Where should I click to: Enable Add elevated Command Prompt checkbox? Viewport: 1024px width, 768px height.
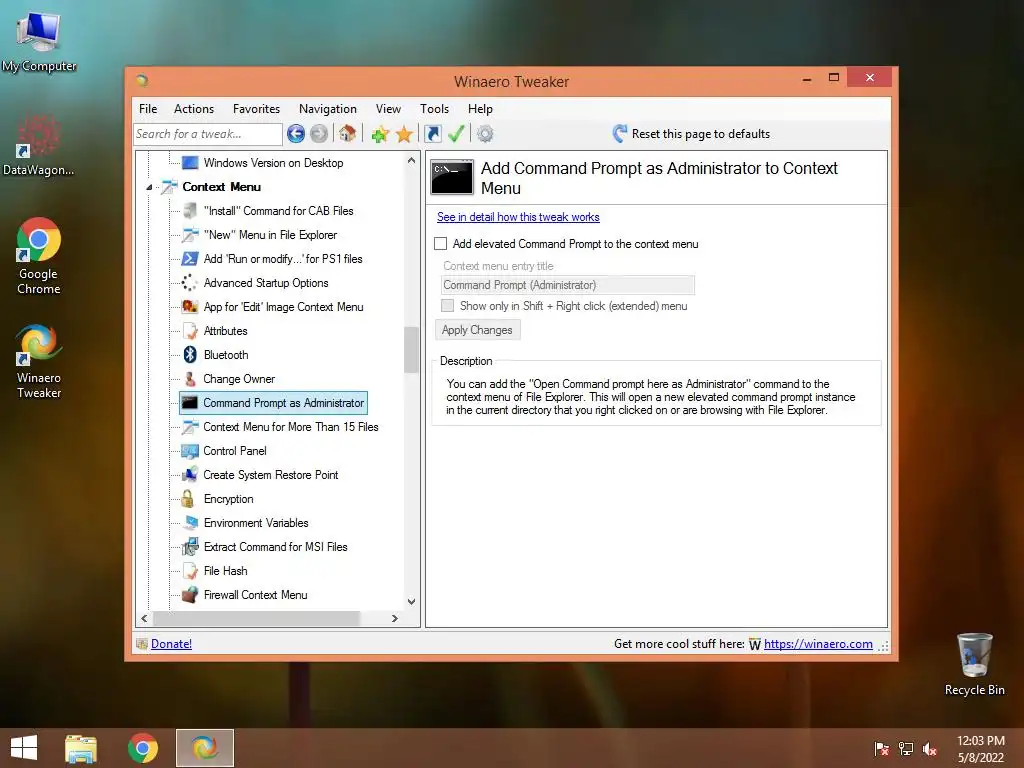point(441,244)
